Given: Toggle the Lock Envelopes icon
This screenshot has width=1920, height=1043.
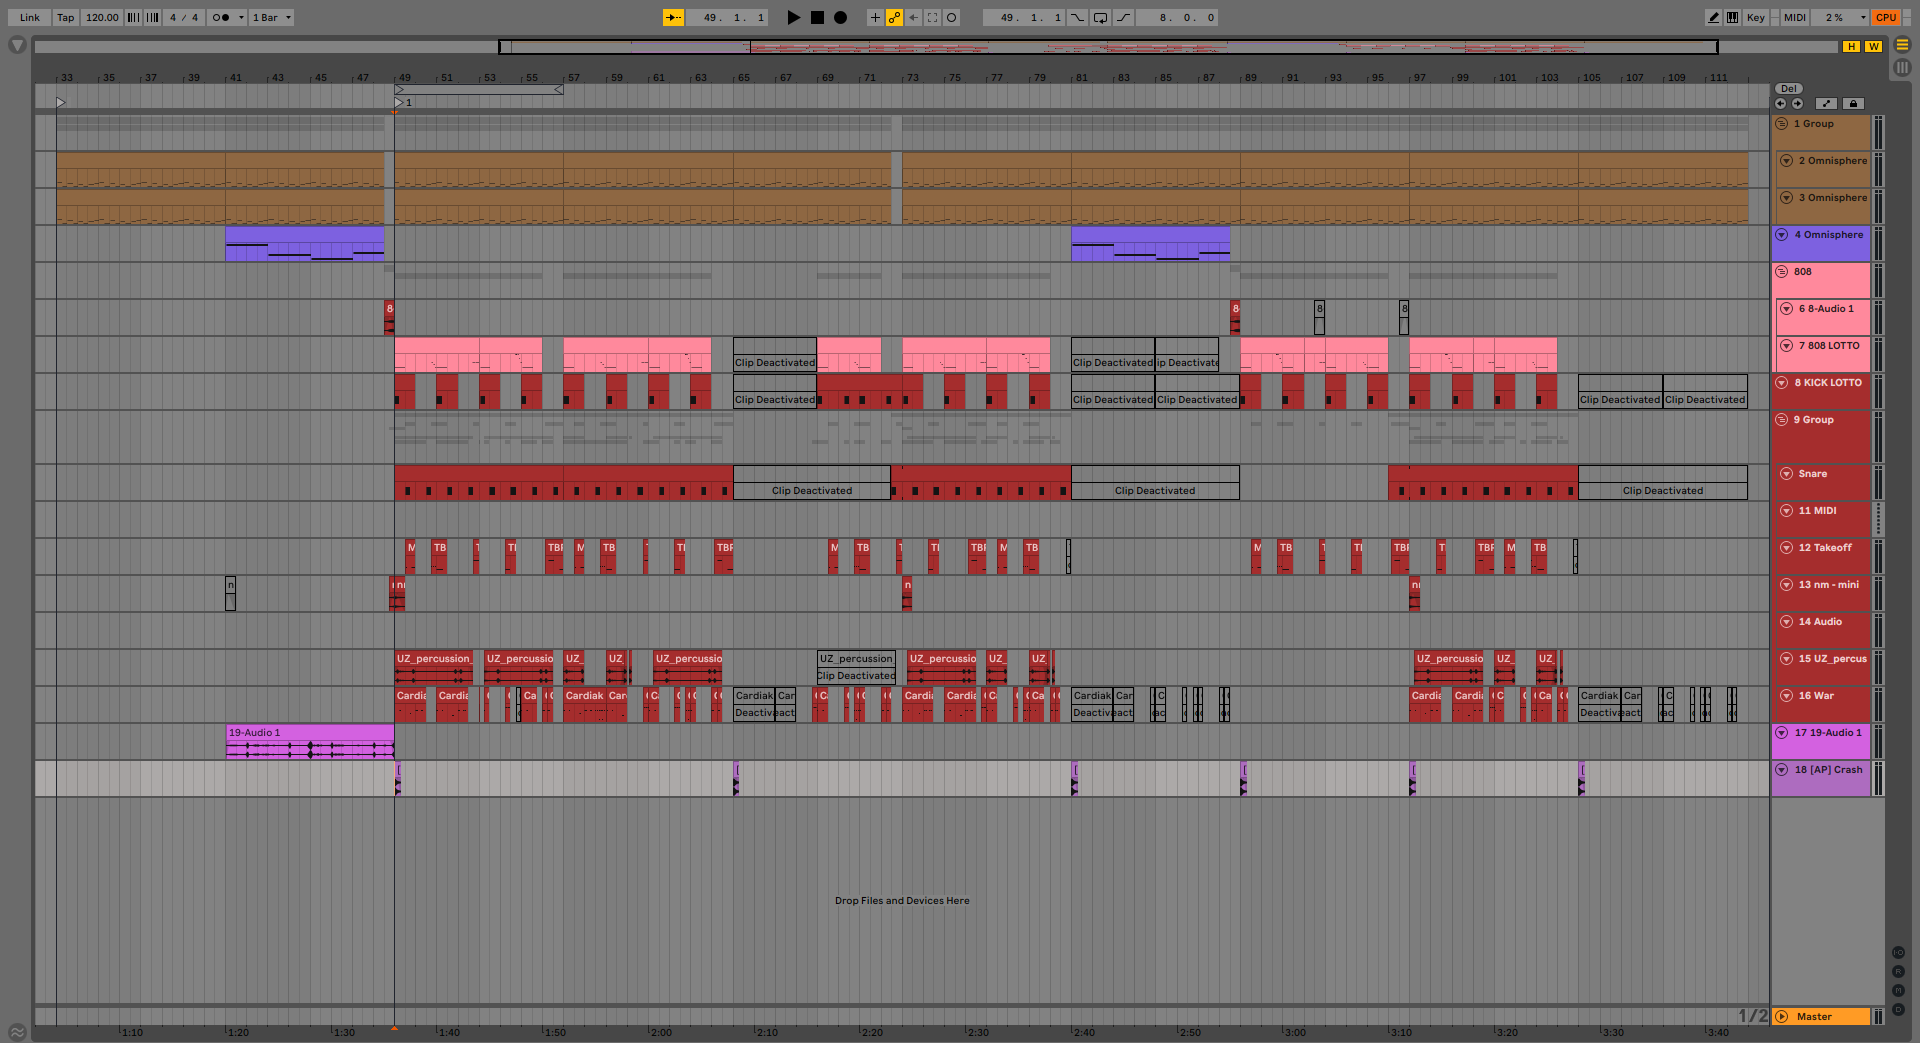Looking at the screenshot, I should 1853,103.
